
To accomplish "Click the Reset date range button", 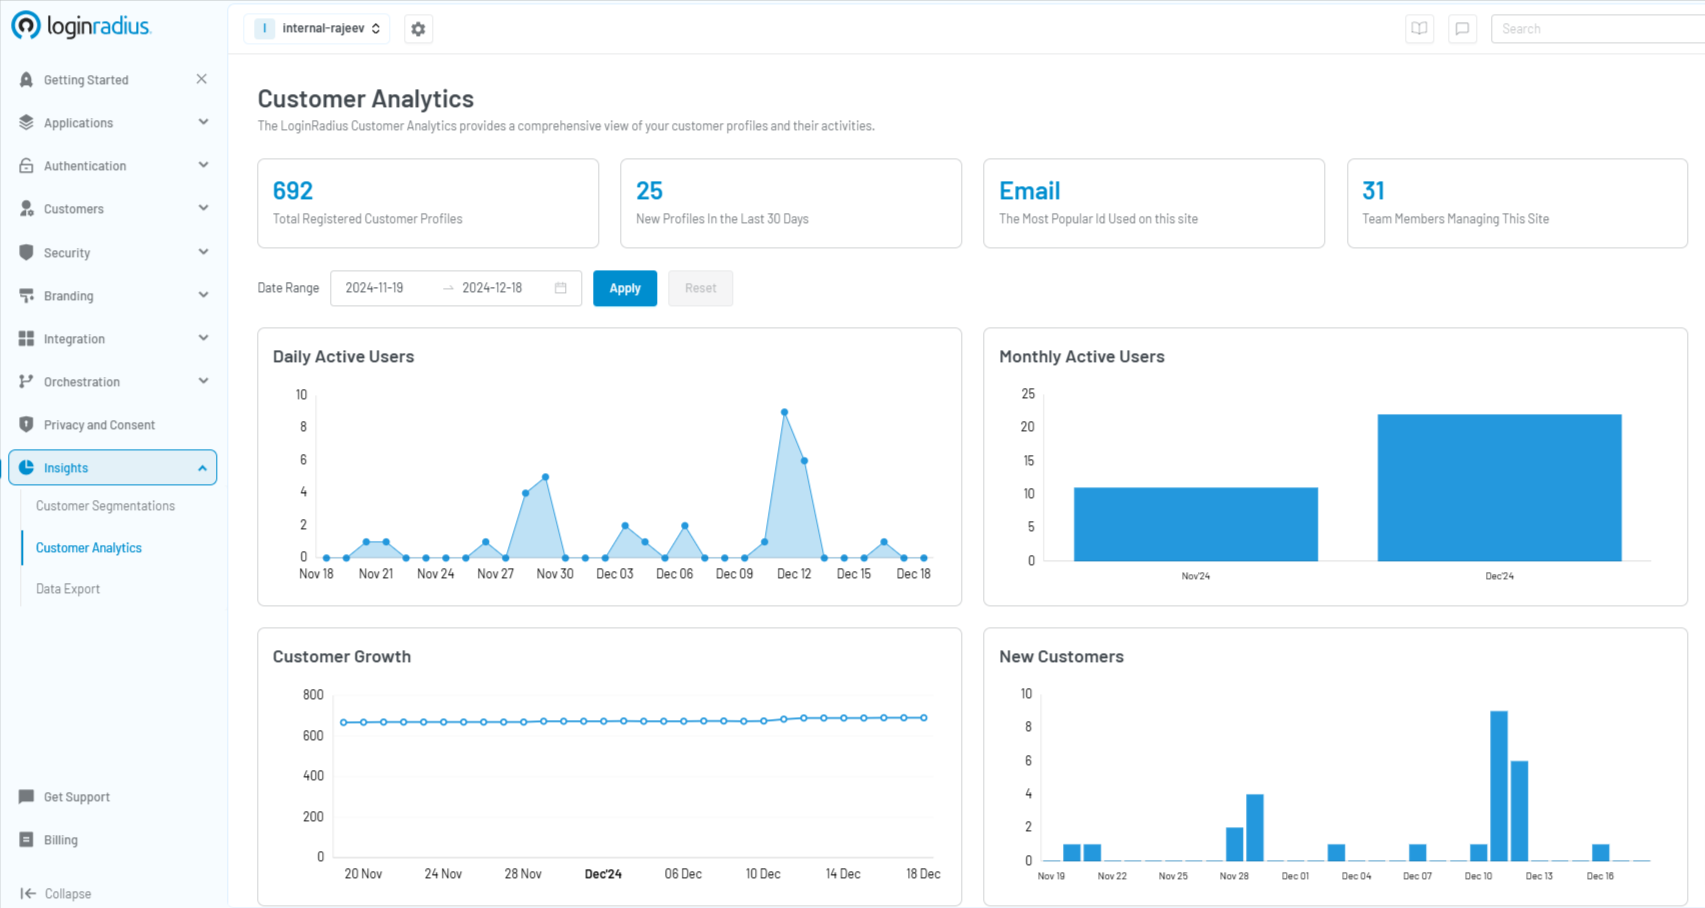I will 700,288.
